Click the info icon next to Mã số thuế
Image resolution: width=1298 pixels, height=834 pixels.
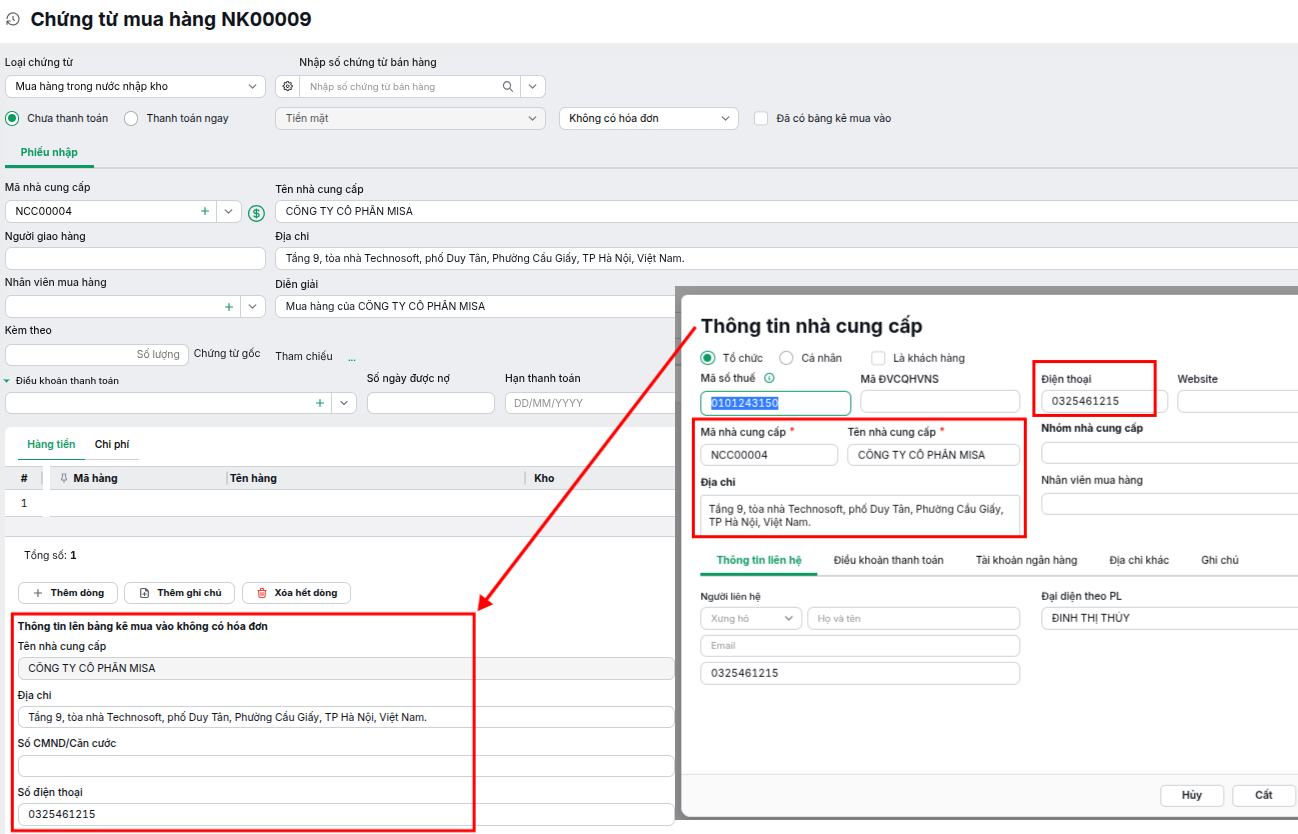click(x=769, y=378)
